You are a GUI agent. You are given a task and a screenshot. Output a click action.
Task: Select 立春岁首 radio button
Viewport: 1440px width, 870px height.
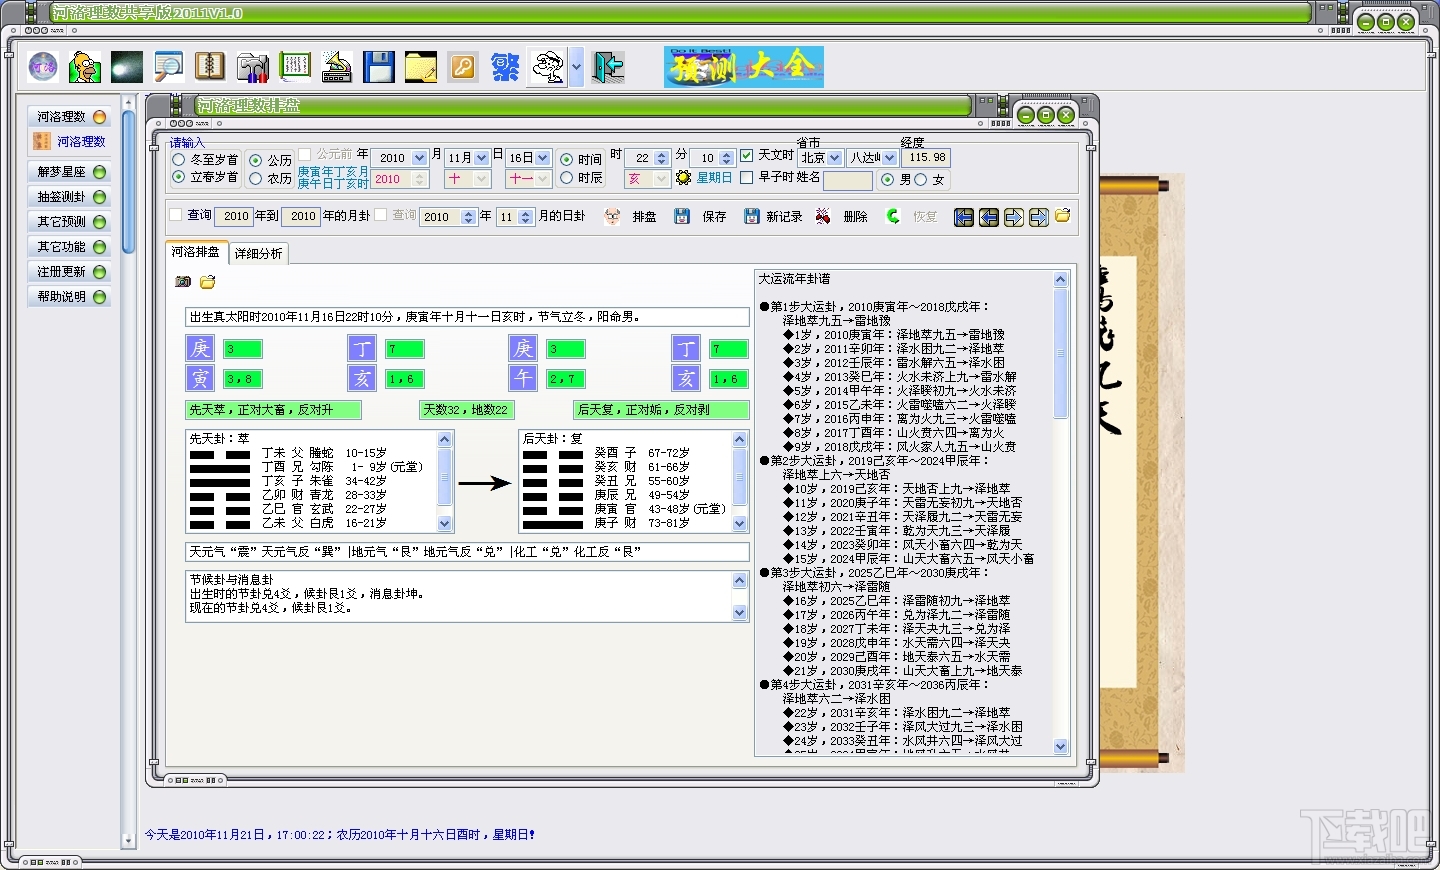[x=179, y=177]
